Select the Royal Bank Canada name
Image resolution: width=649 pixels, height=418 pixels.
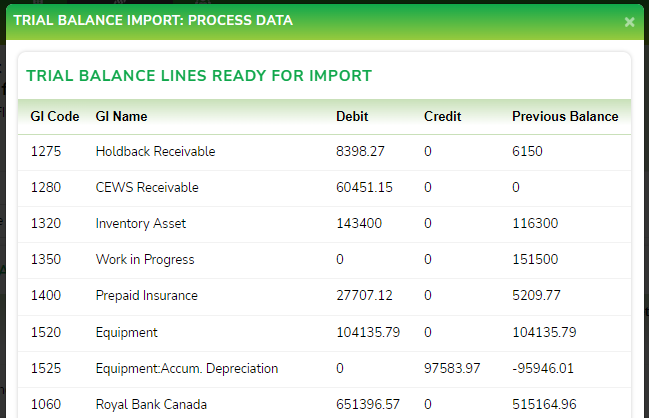(x=151, y=404)
